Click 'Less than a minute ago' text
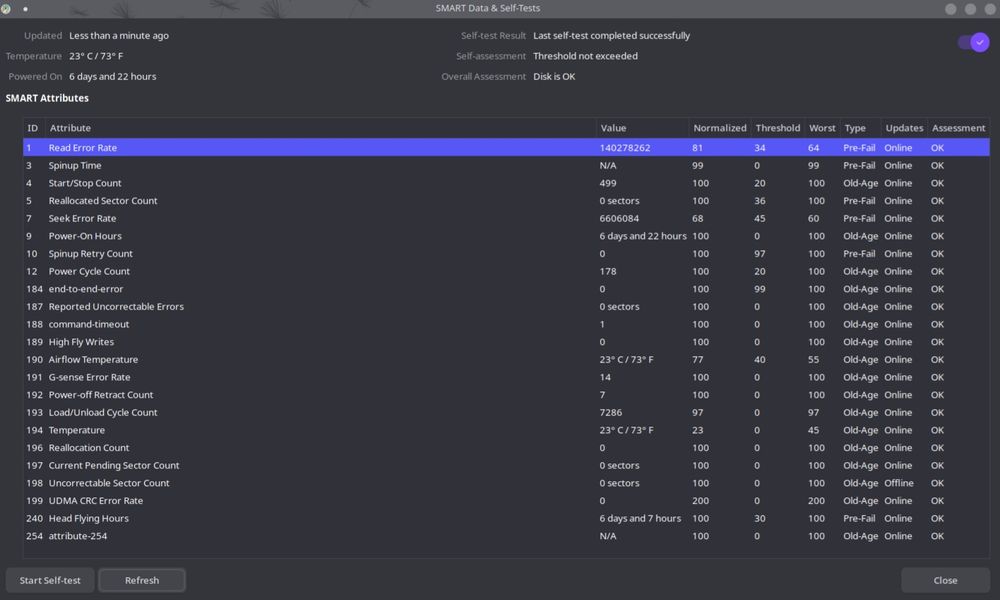The image size is (1000, 600). (119, 36)
